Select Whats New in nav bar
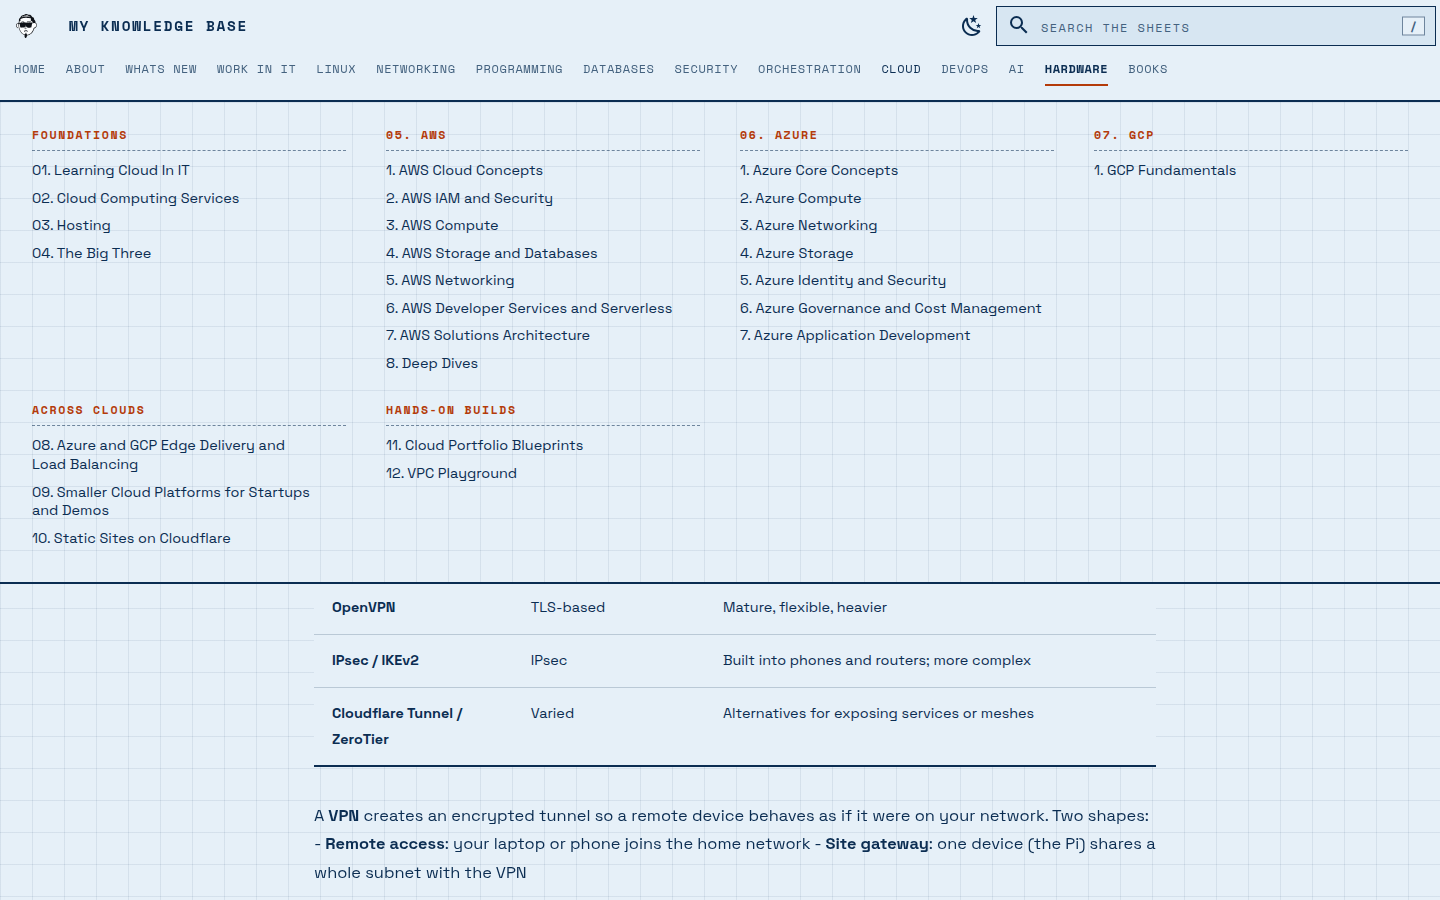1440x900 pixels. pyautogui.click(x=161, y=69)
